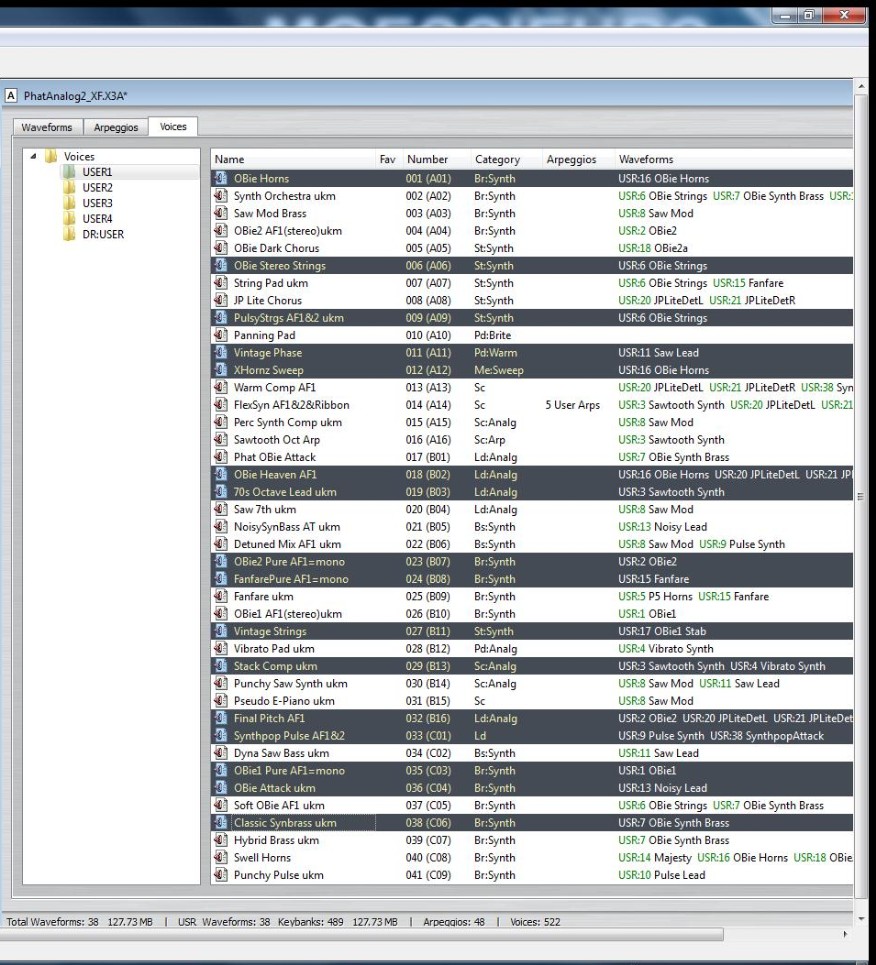This screenshot has height=965, width=876.
Task: Click the Voices: 522 status bar entry
Action: point(535,922)
